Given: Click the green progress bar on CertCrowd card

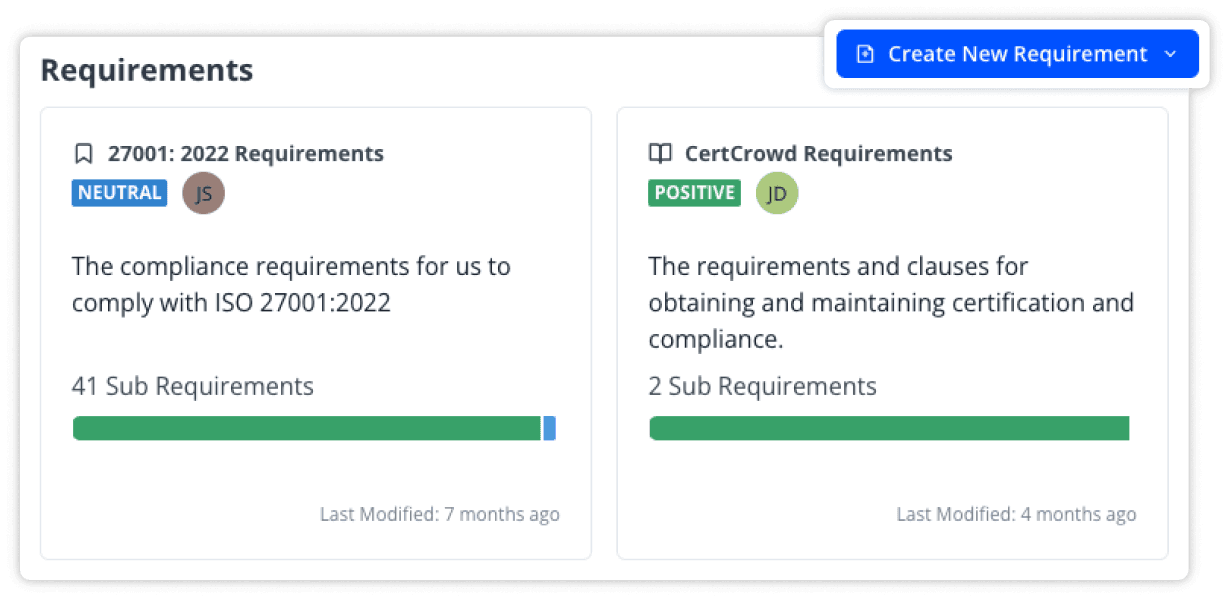Looking at the screenshot, I should 889,428.
